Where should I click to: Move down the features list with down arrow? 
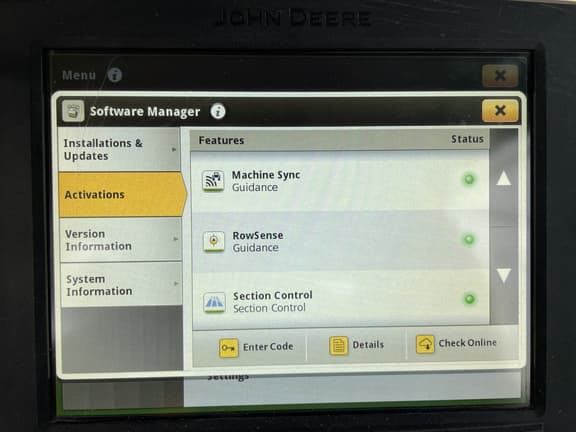tap(504, 275)
